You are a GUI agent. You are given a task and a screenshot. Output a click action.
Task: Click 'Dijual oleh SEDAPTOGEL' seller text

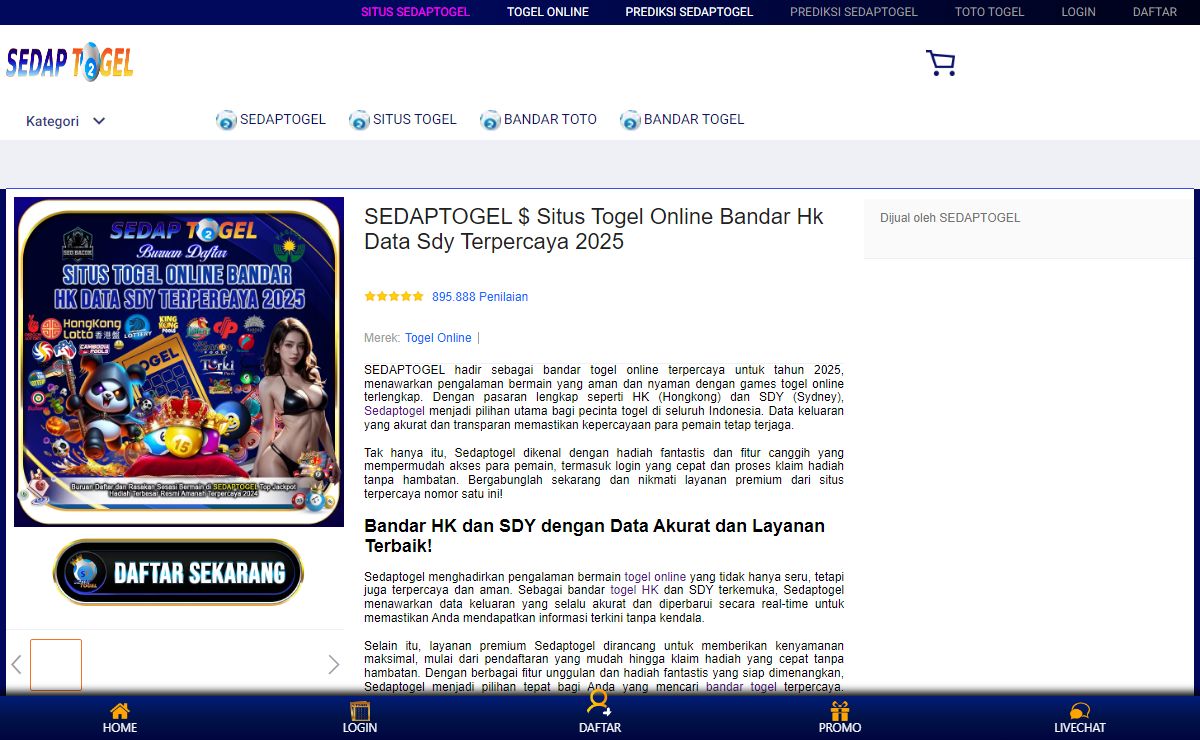[950, 218]
